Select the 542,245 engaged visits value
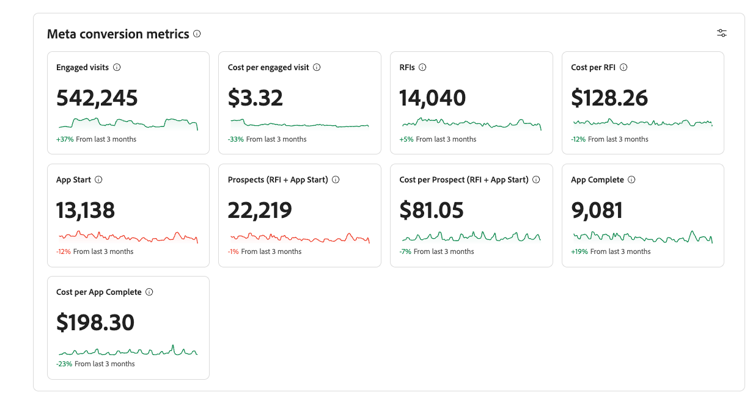Viewport: 750px width, 395px height. (x=97, y=98)
